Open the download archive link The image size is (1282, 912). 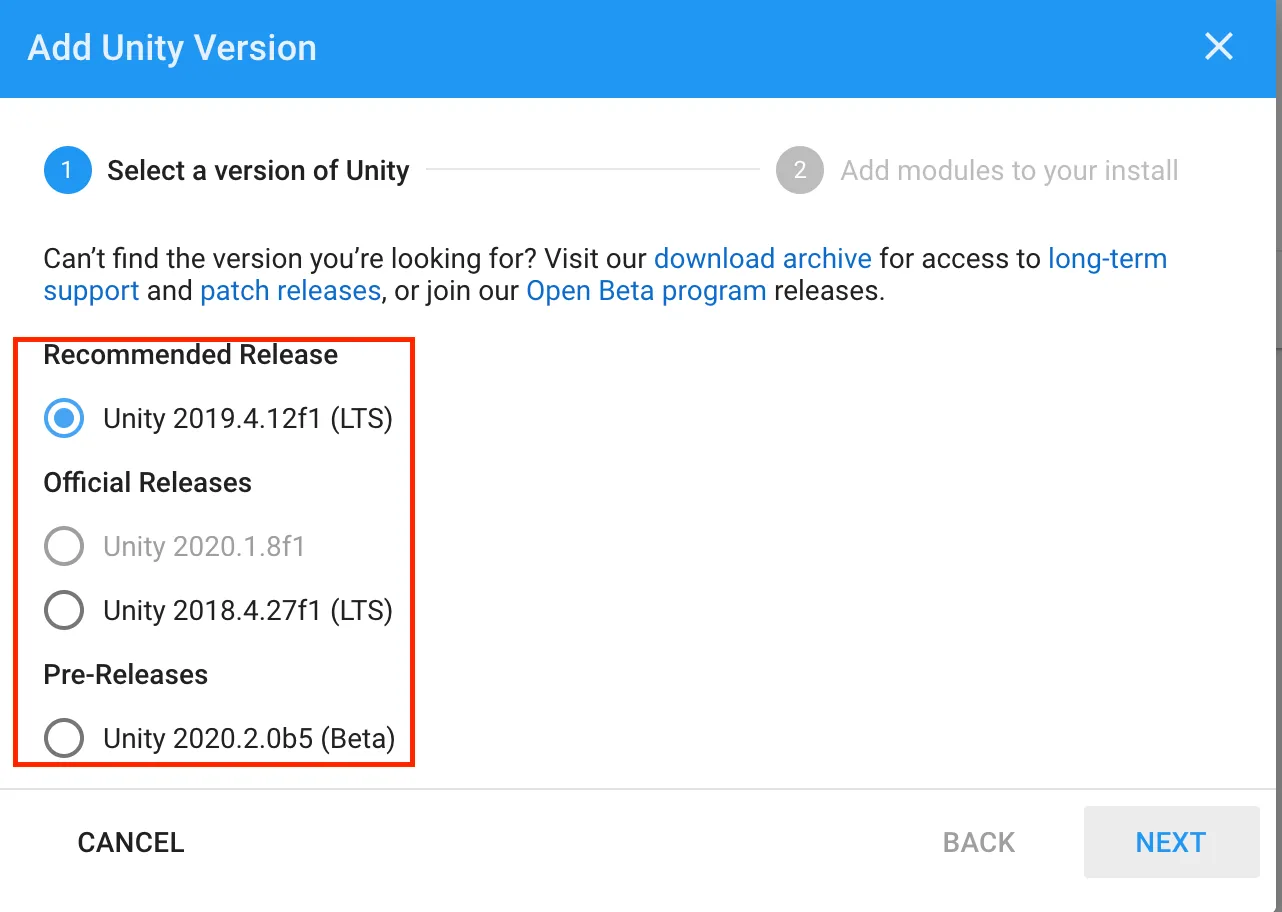[x=762, y=258]
